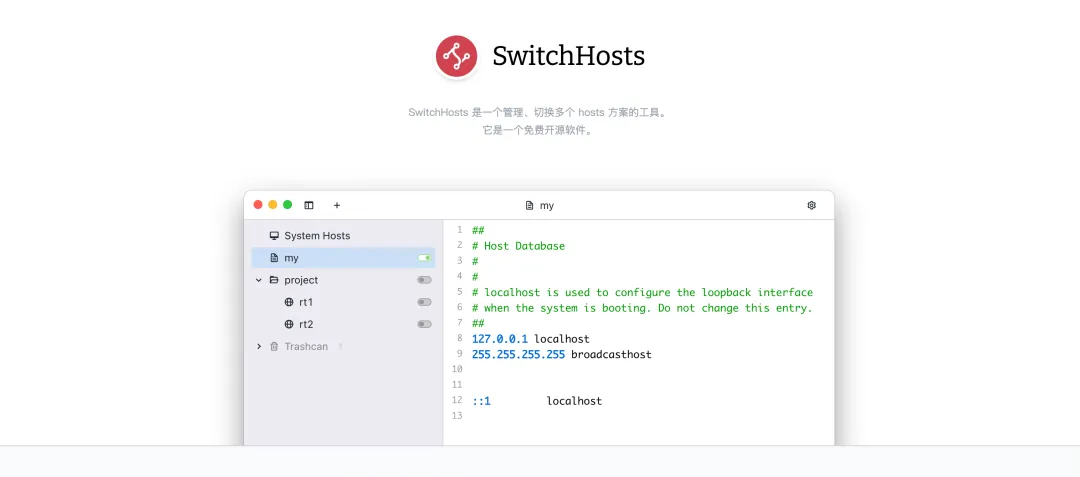Click the Trashcan item count 1
Image resolution: width=1080 pixels, height=477 pixels.
pyautogui.click(x=340, y=346)
